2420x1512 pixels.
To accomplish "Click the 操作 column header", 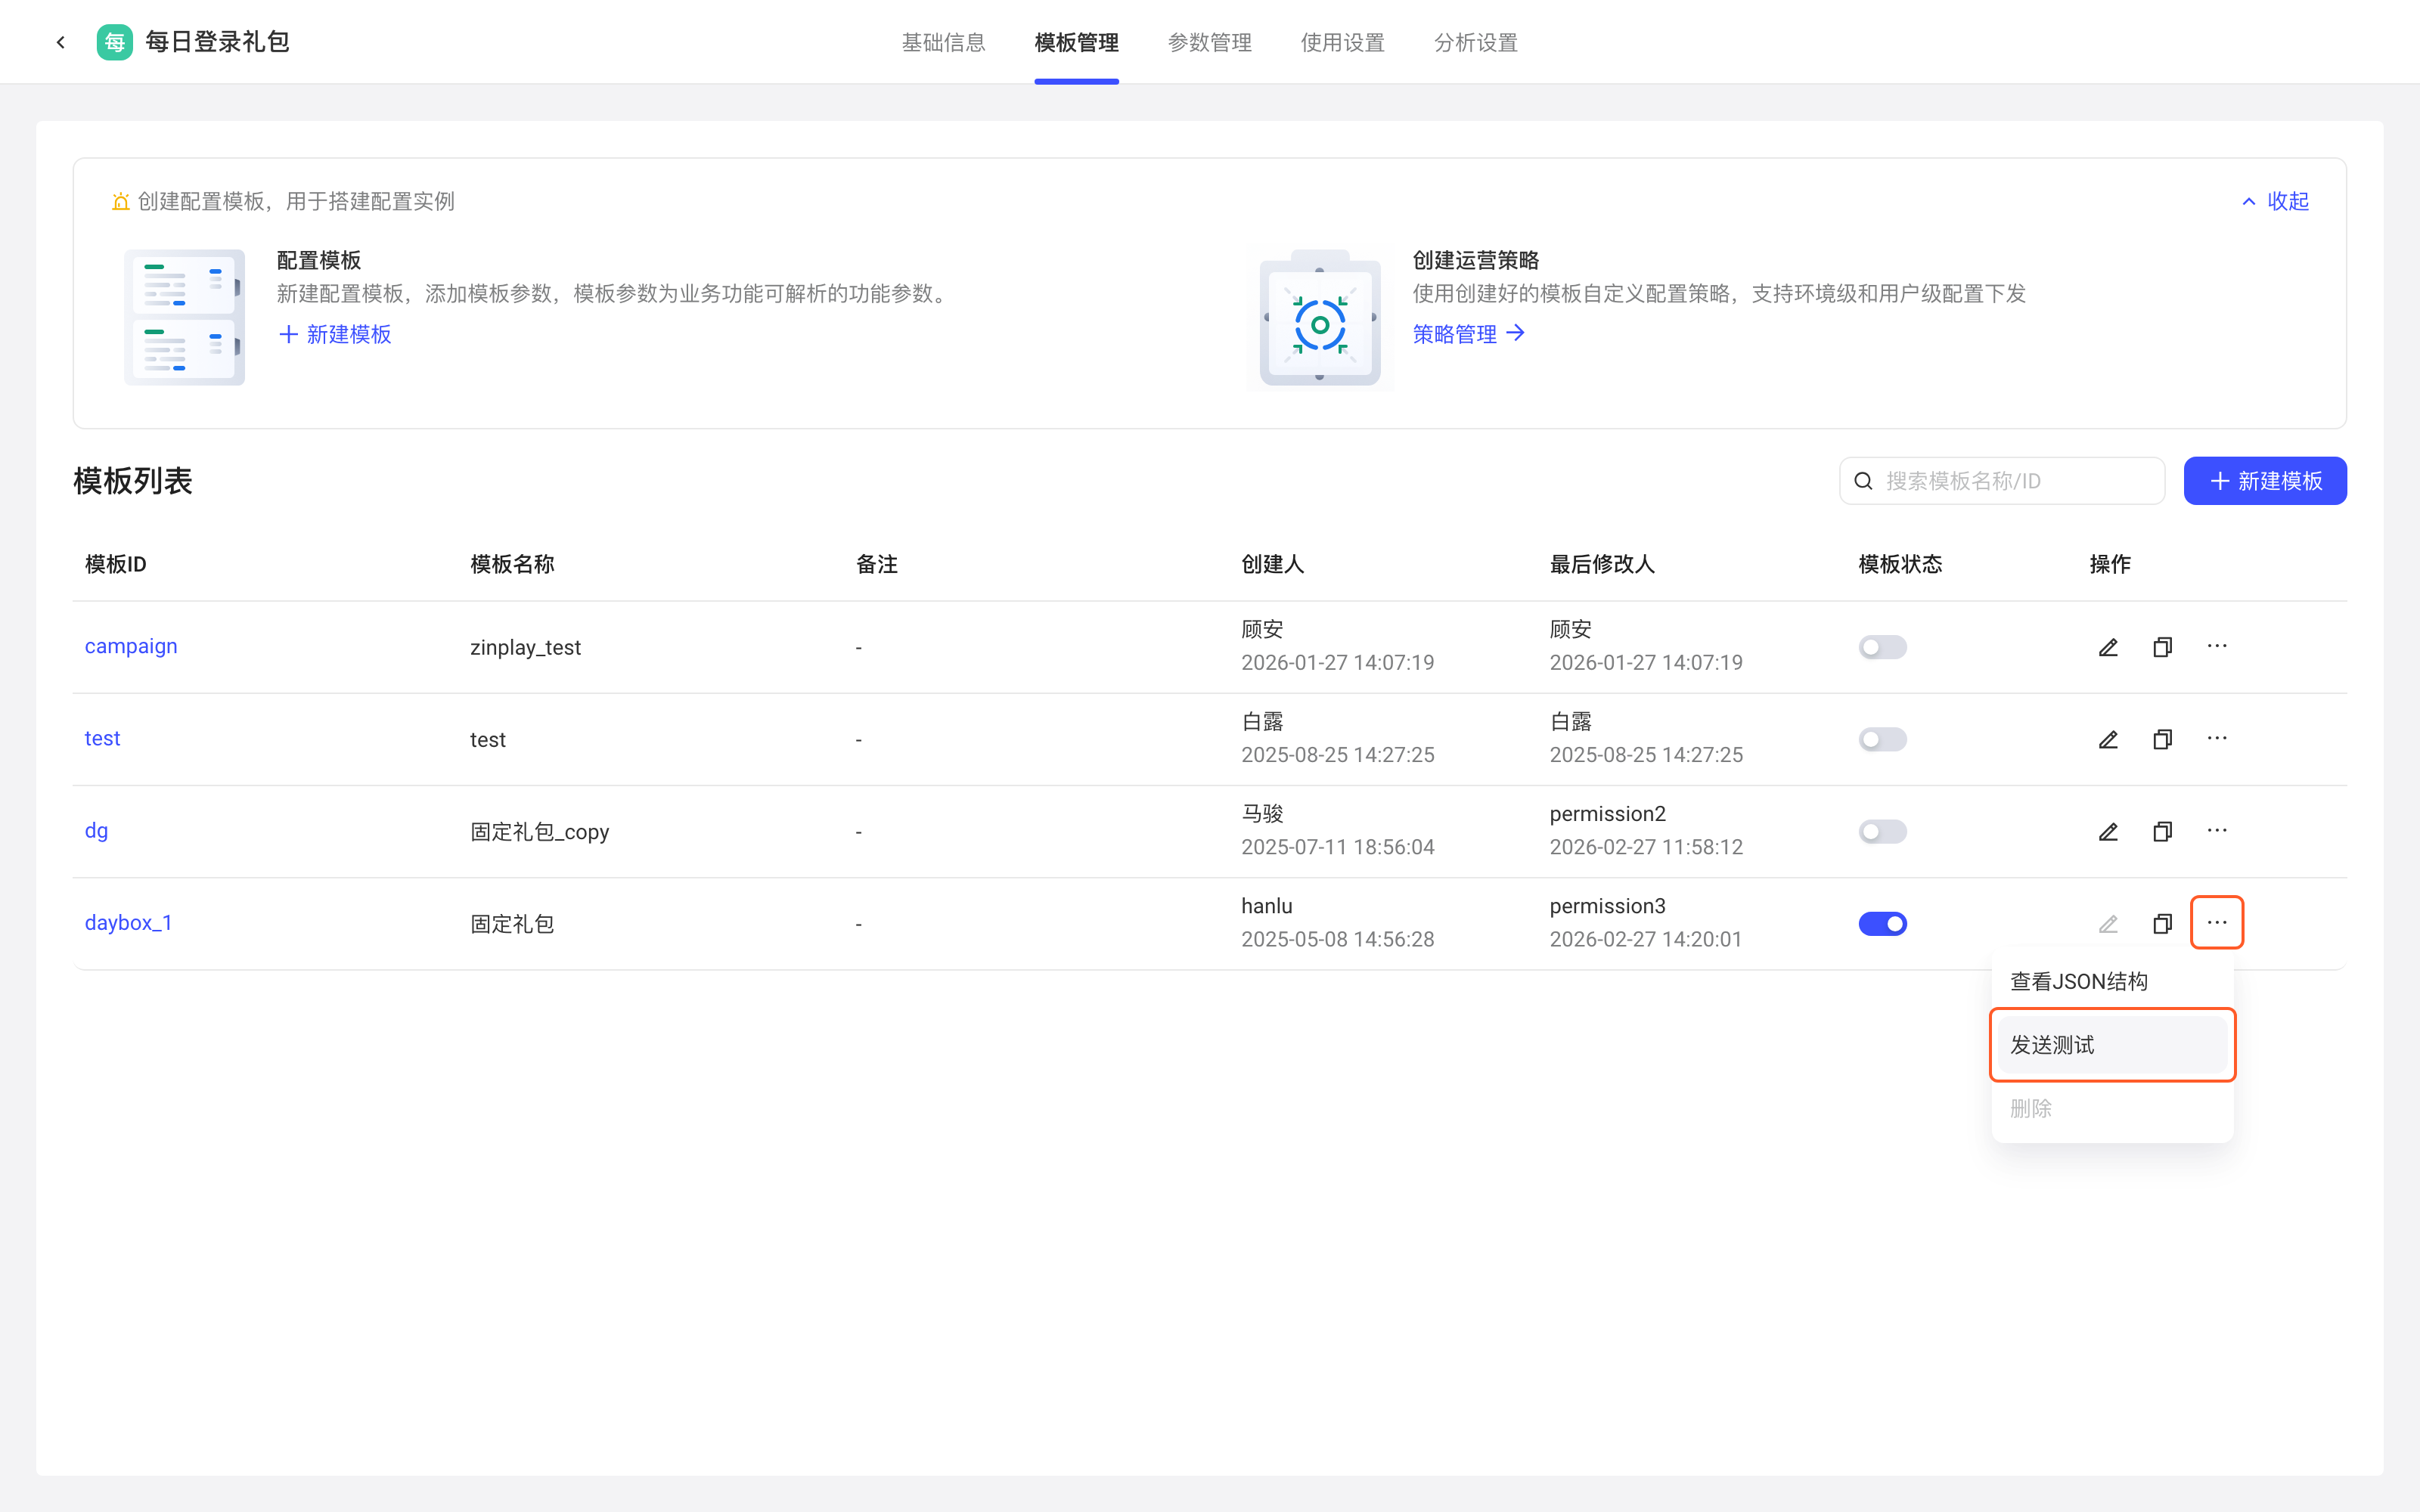I will tap(2110, 564).
